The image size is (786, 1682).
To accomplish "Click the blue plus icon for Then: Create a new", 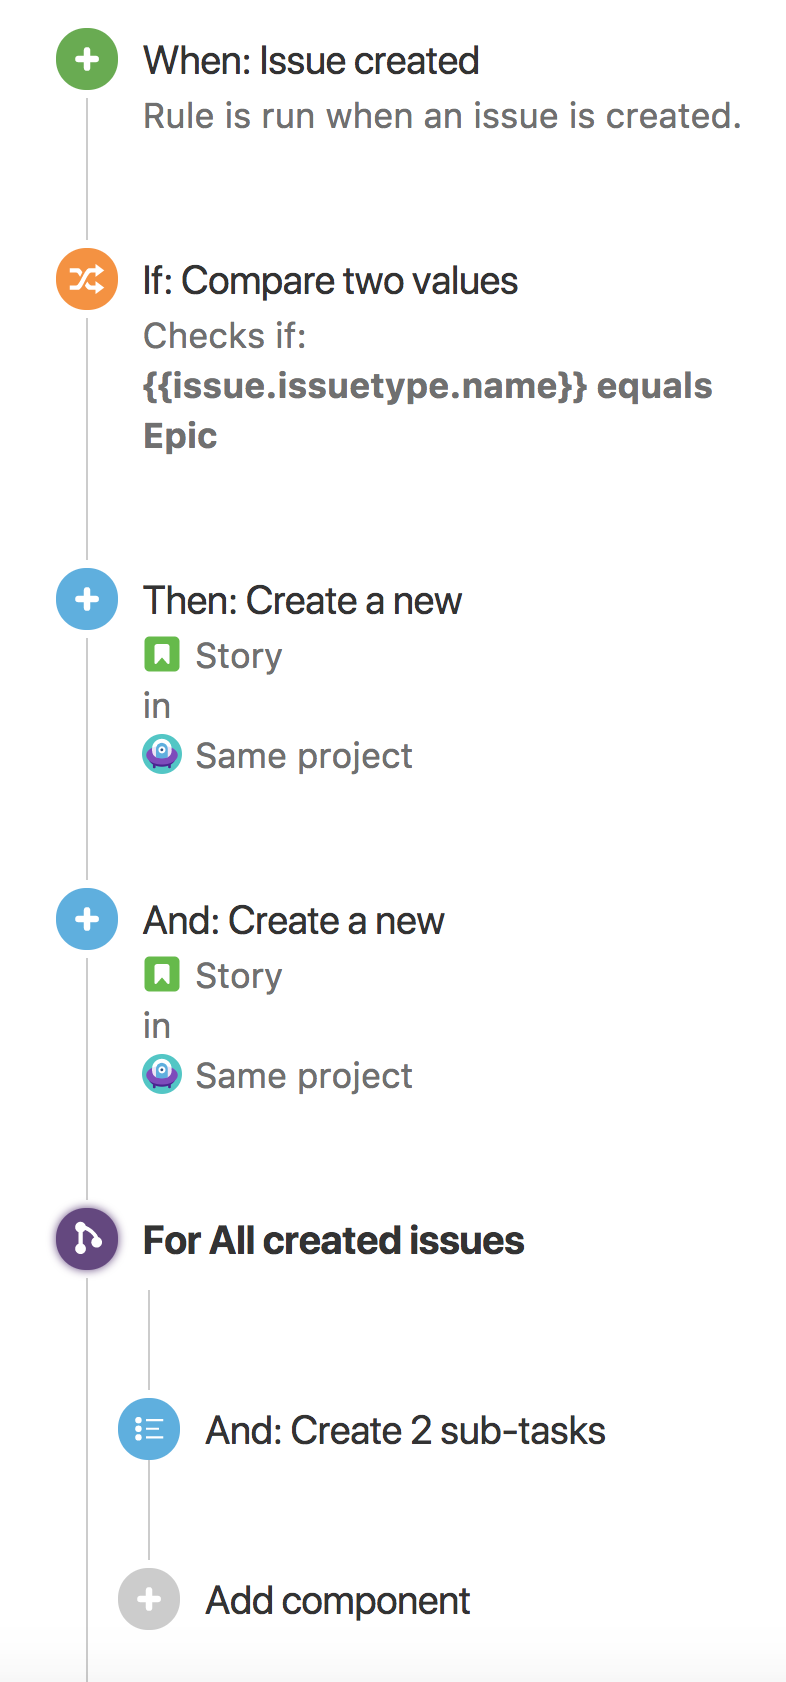I will click(87, 599).
